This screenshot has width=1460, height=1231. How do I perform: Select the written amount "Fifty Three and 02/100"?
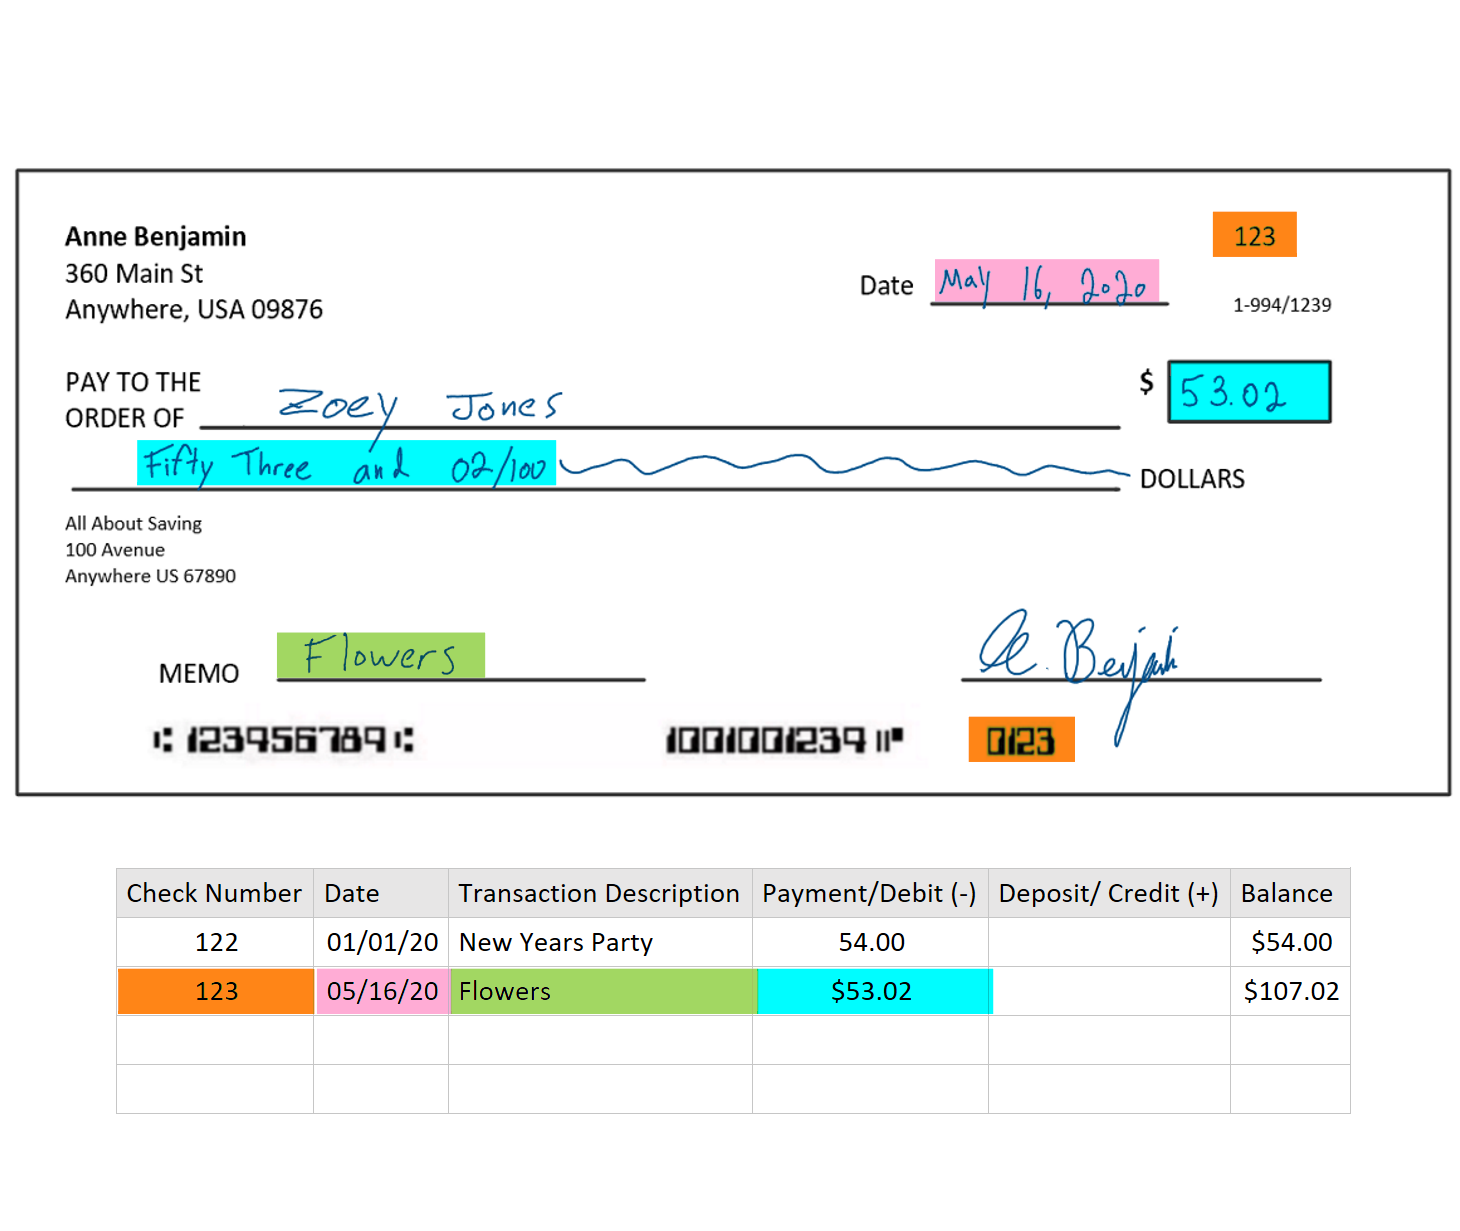(346, 464)
